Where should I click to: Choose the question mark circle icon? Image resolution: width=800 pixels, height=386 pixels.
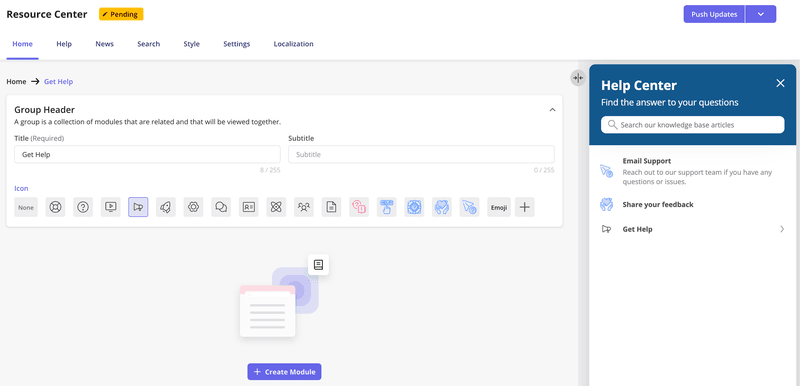pos(83,207)
